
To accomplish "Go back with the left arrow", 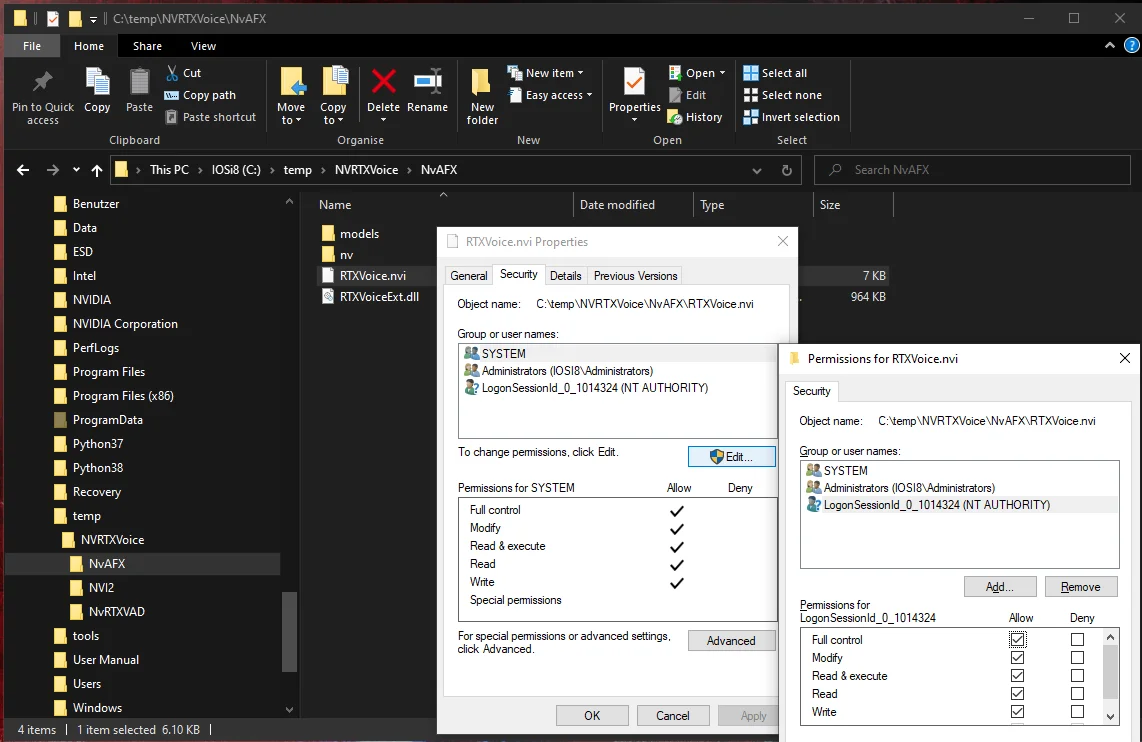I will click(x=23, y=170).
